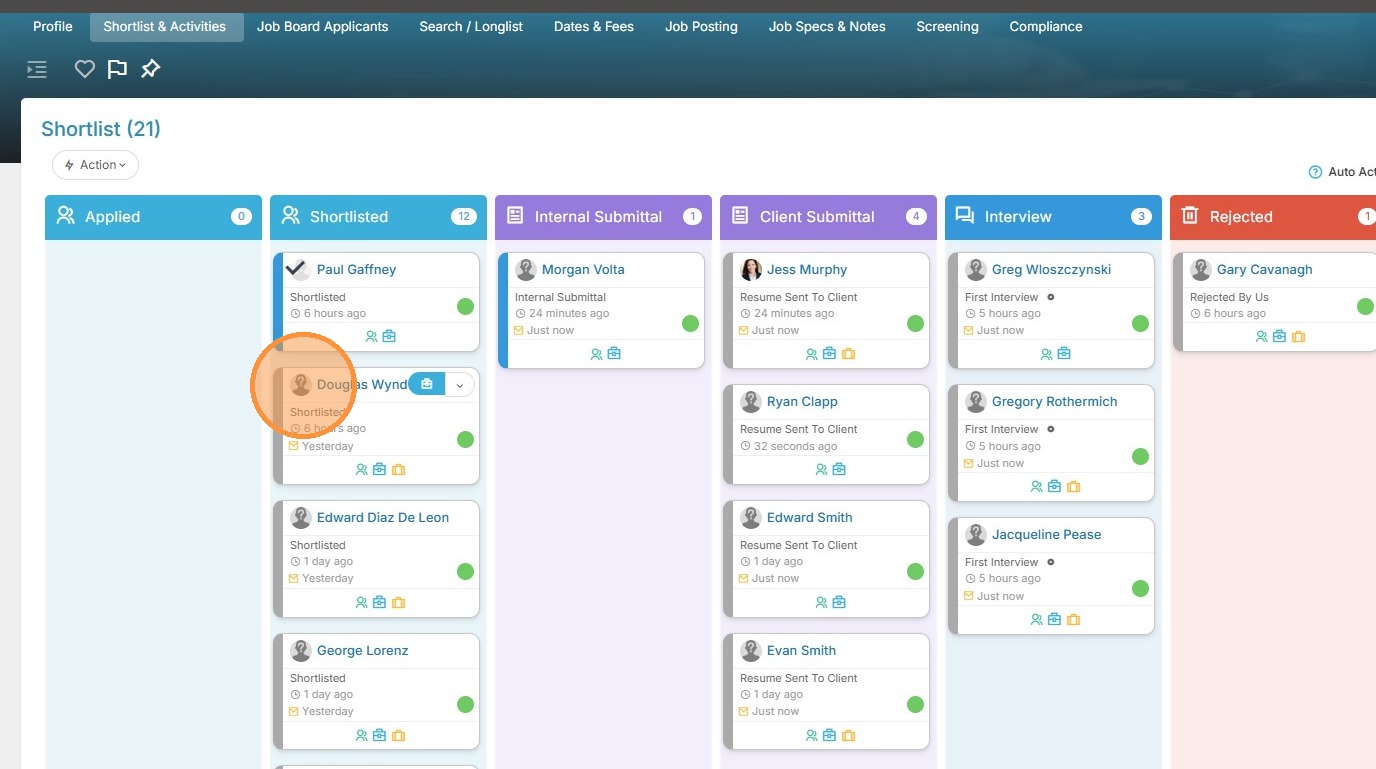Switch to the Compliance tab

click(x=1046, y=27)
